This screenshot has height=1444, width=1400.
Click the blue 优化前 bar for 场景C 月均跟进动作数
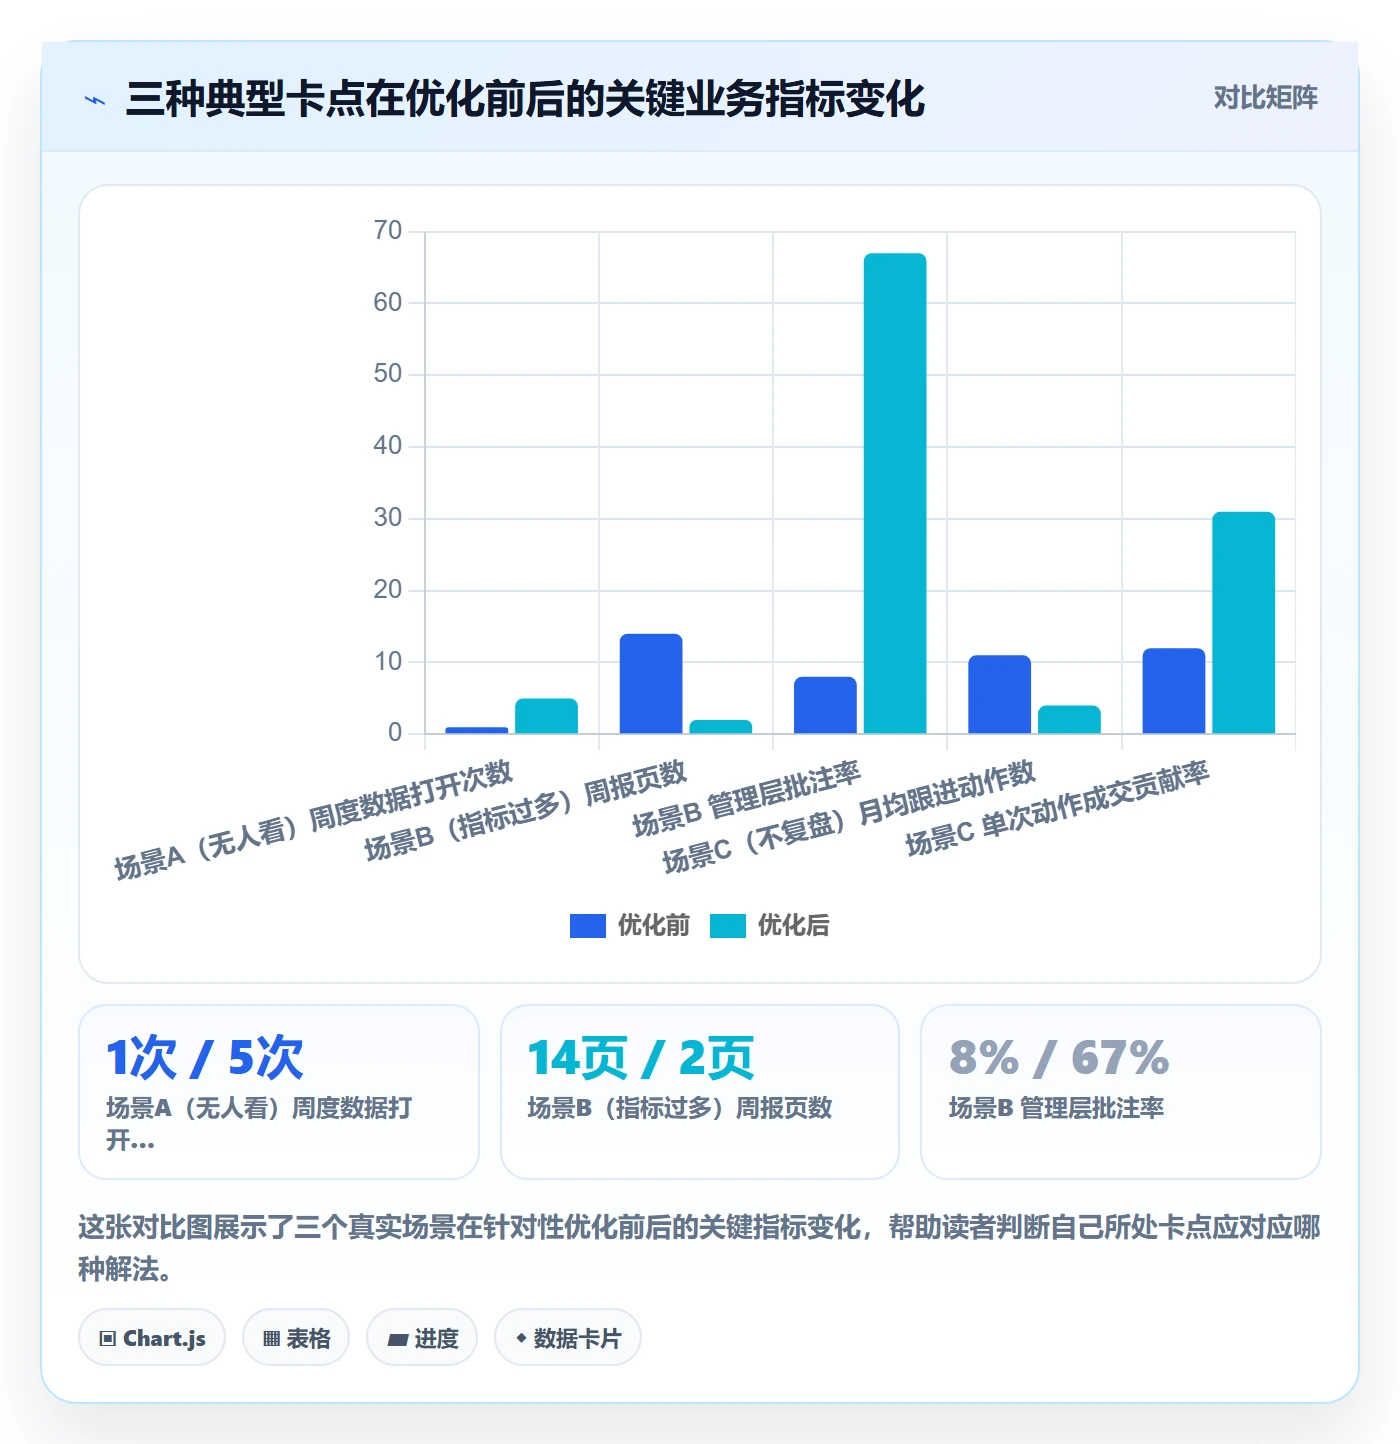[x=999, y=694]
